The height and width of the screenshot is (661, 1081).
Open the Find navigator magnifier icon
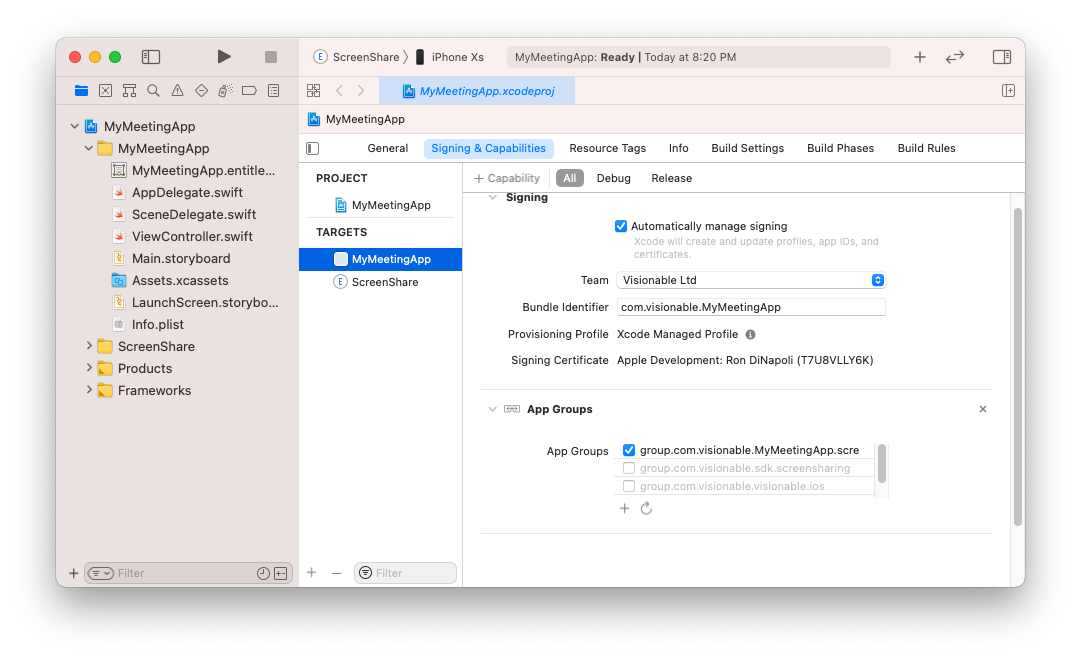pos(153,90)
